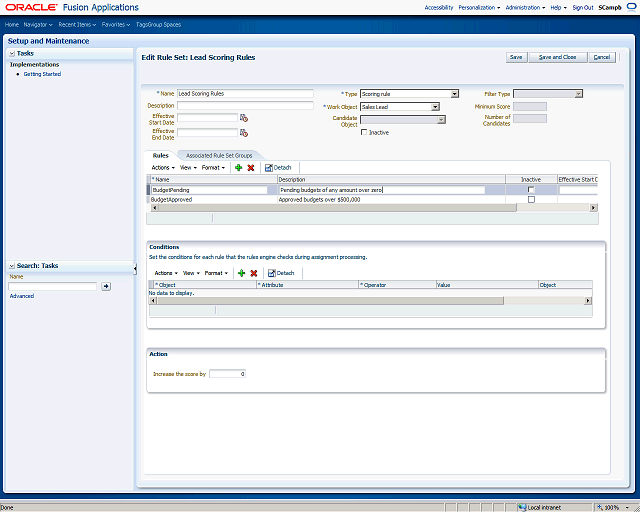Open View menu in Rules toolbar

pyautogui.click(x=188, y=167)
